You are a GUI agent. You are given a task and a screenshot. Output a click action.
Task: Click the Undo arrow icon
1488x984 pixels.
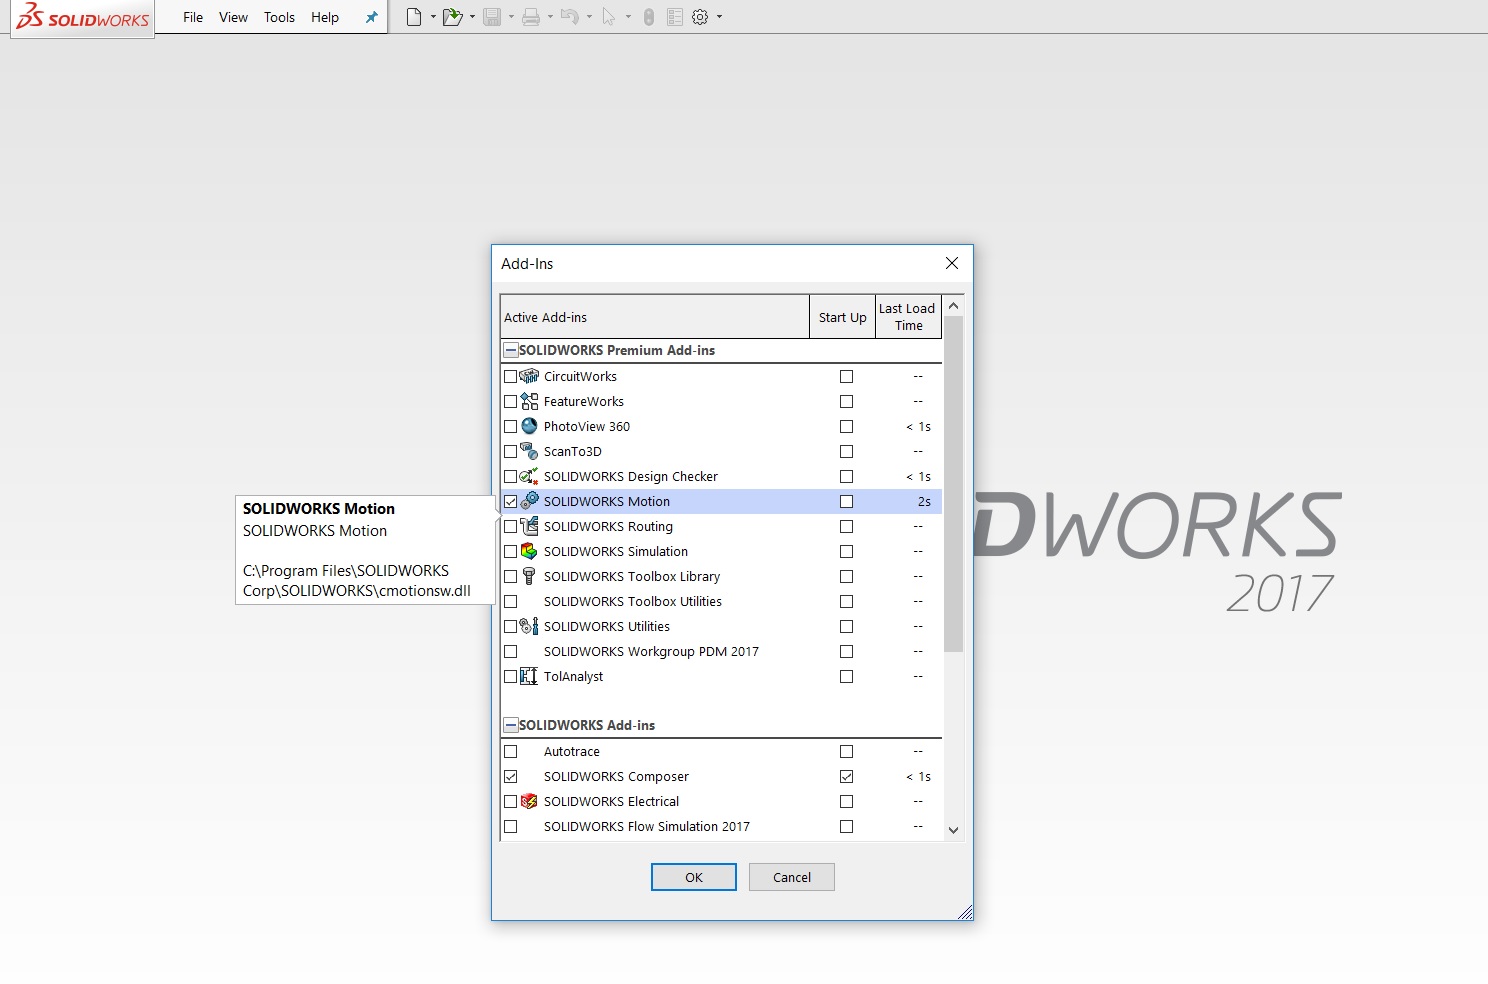[x=569, y=17]
